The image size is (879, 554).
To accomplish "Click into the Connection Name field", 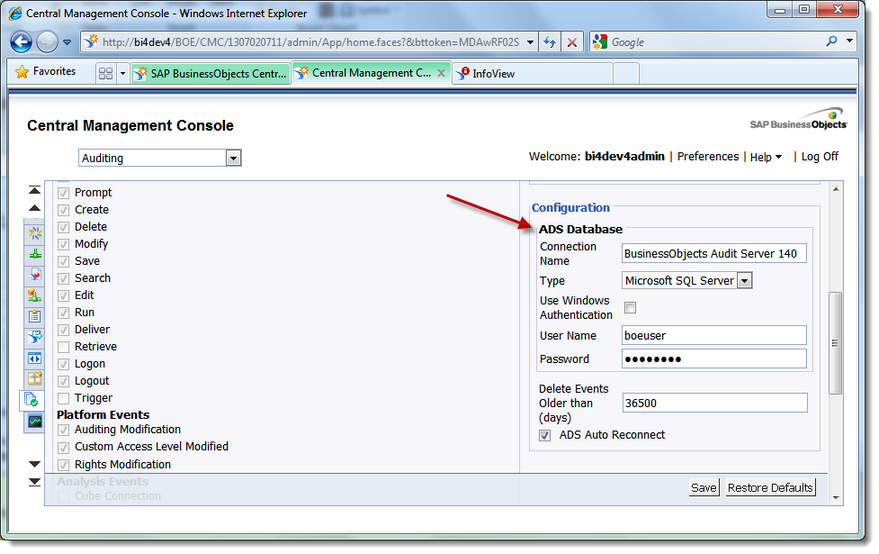I will 714,253.
